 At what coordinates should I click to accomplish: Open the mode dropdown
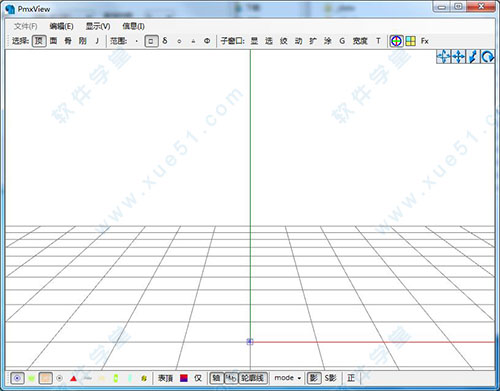[x=287, y=378]
